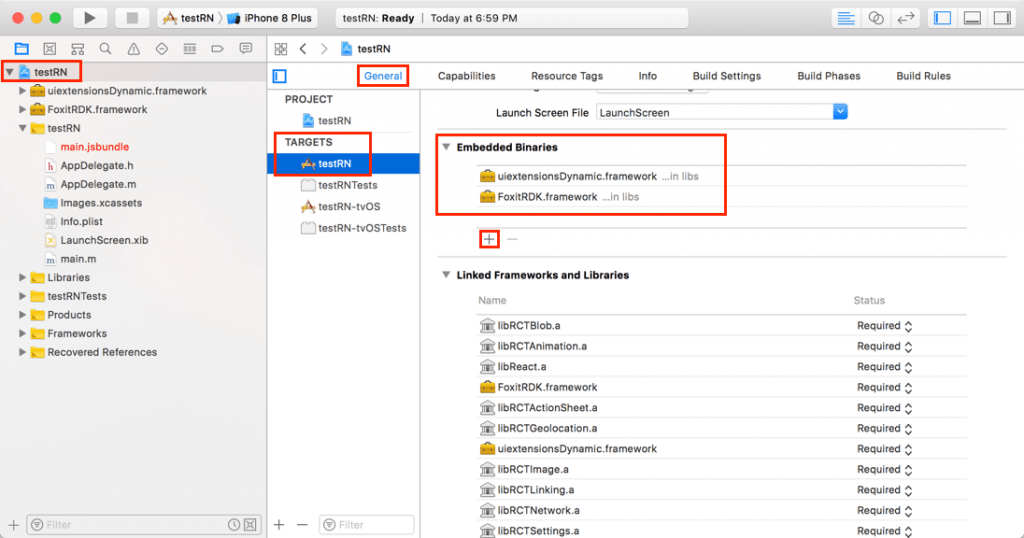Screen dimensions: 1024x538
Task: Change libReact.a Required status stepper
Action: point(908,367)
